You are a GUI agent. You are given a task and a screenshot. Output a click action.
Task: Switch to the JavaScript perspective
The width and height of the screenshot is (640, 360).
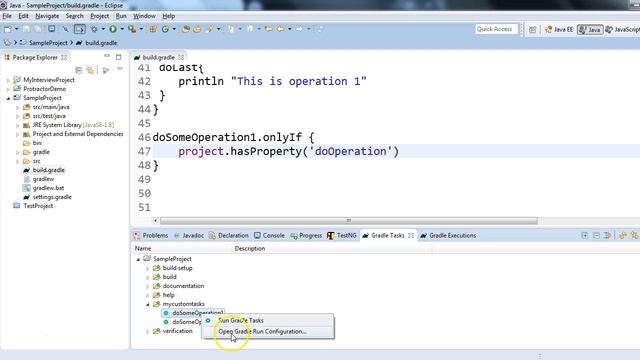(622, 29)
